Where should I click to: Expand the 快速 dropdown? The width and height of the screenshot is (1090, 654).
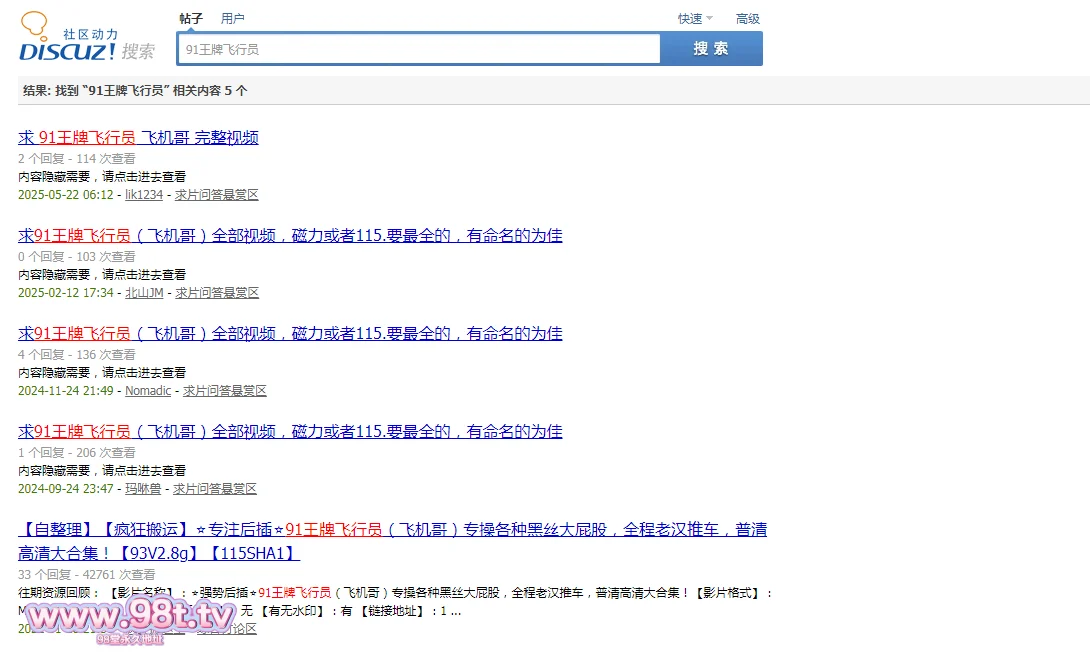pos(694,18)
